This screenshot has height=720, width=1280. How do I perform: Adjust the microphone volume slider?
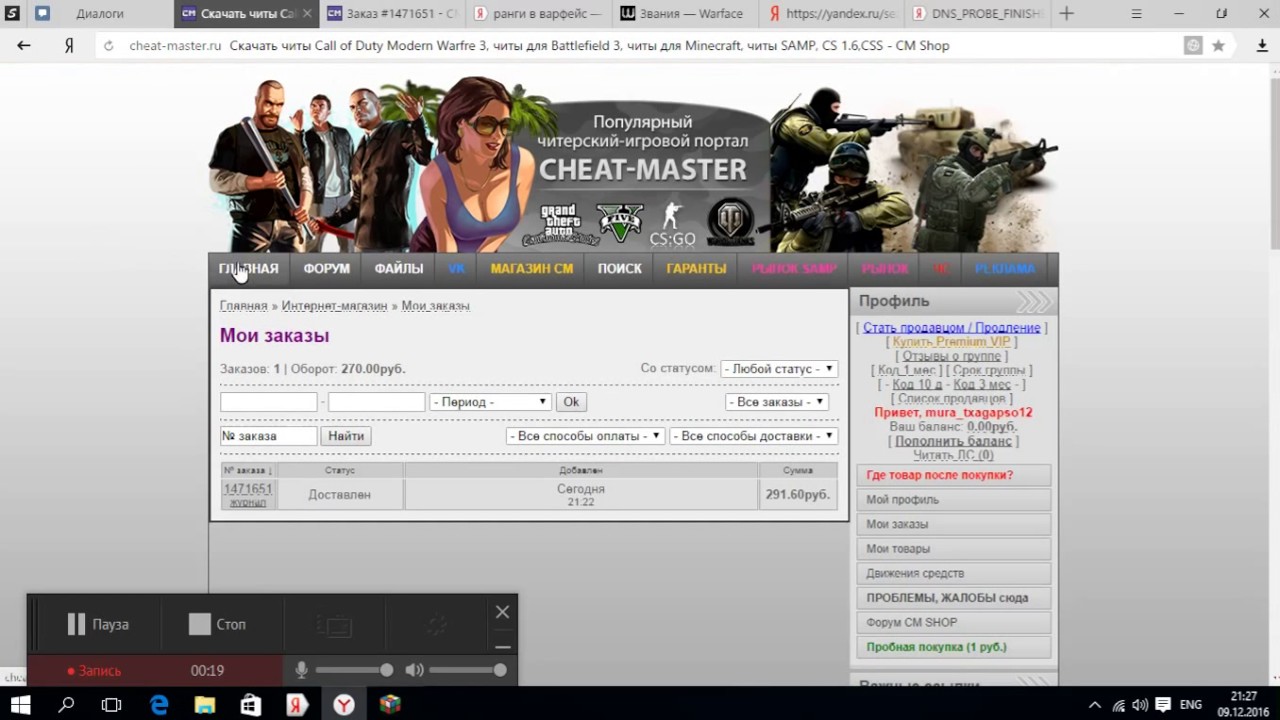click(354, 670)
